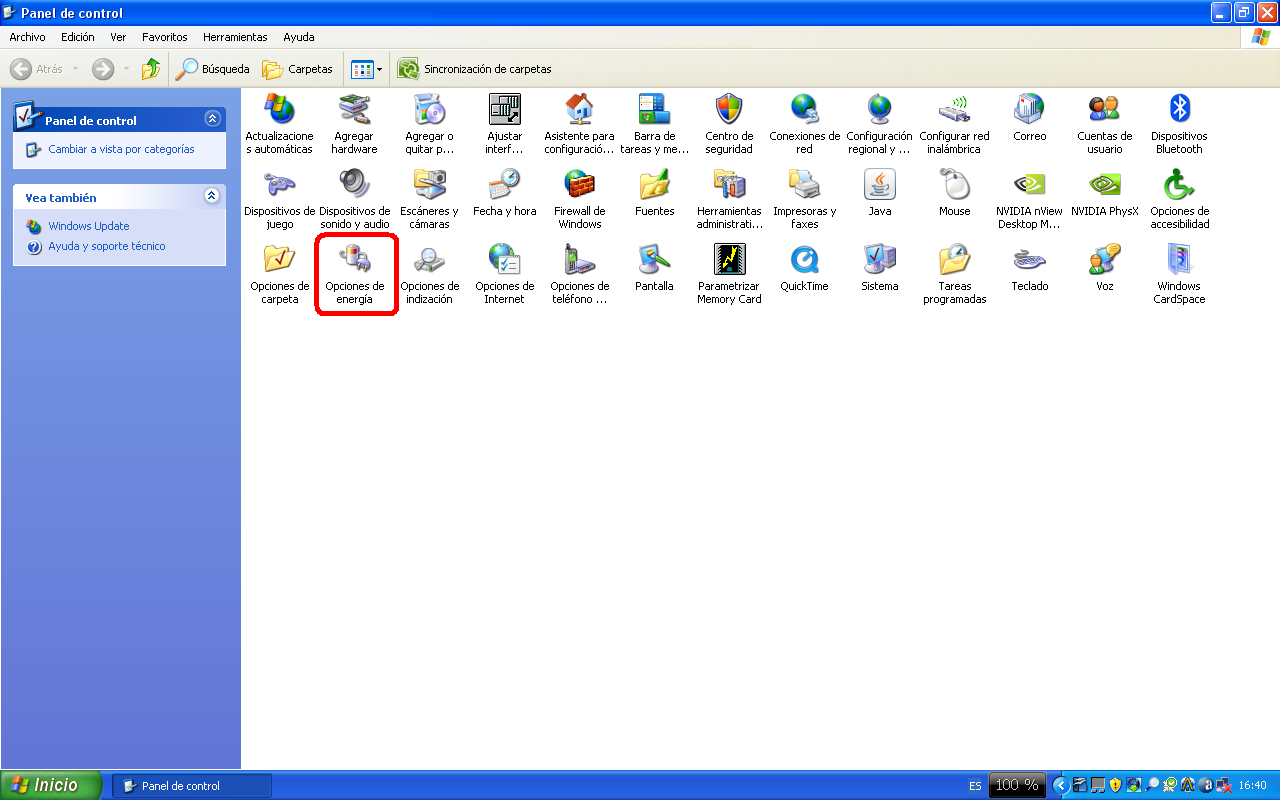The height and width of the screenshot is (800, 1280).
Task: Open Agregar o quitar programas icon
Action: click(x=430, y=124)
